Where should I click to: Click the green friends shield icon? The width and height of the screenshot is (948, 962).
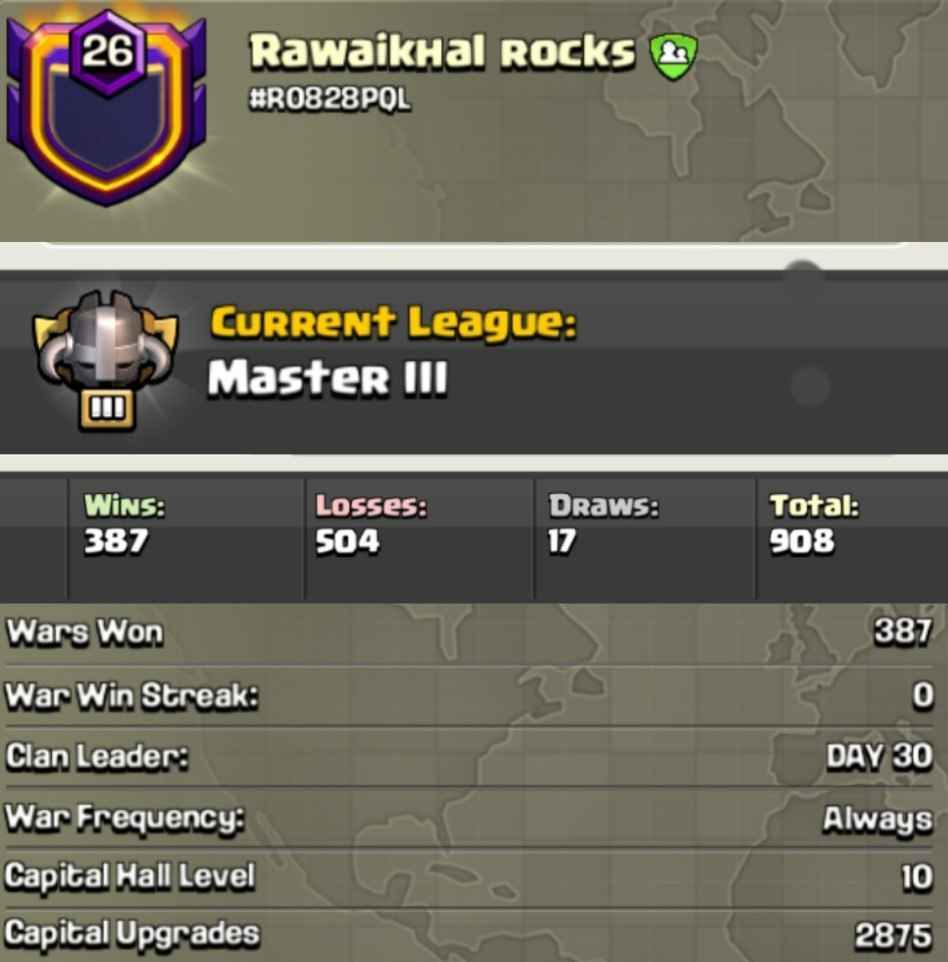(673, 56)
